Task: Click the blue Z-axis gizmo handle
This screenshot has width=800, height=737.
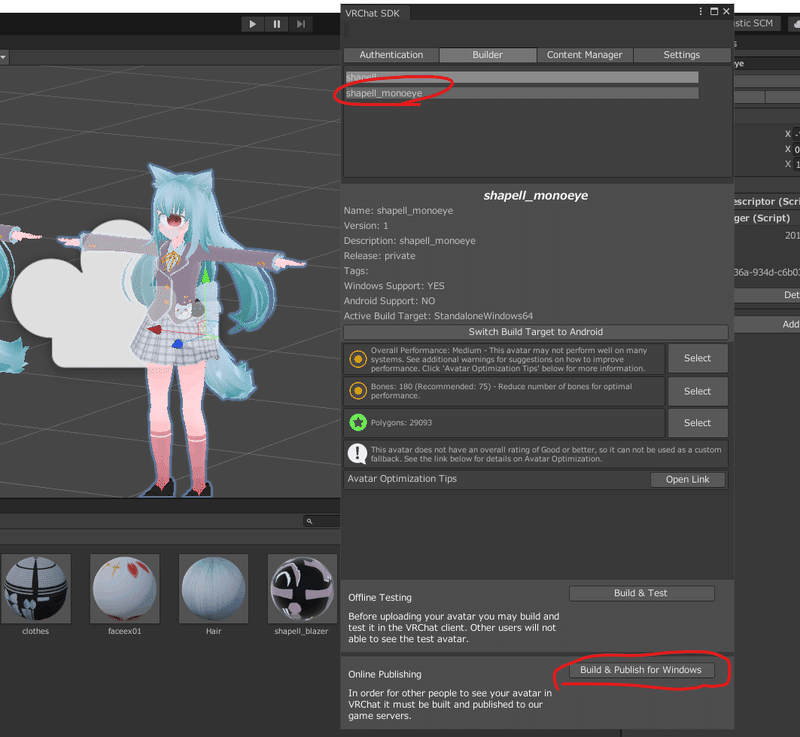Action: point(177,344)
